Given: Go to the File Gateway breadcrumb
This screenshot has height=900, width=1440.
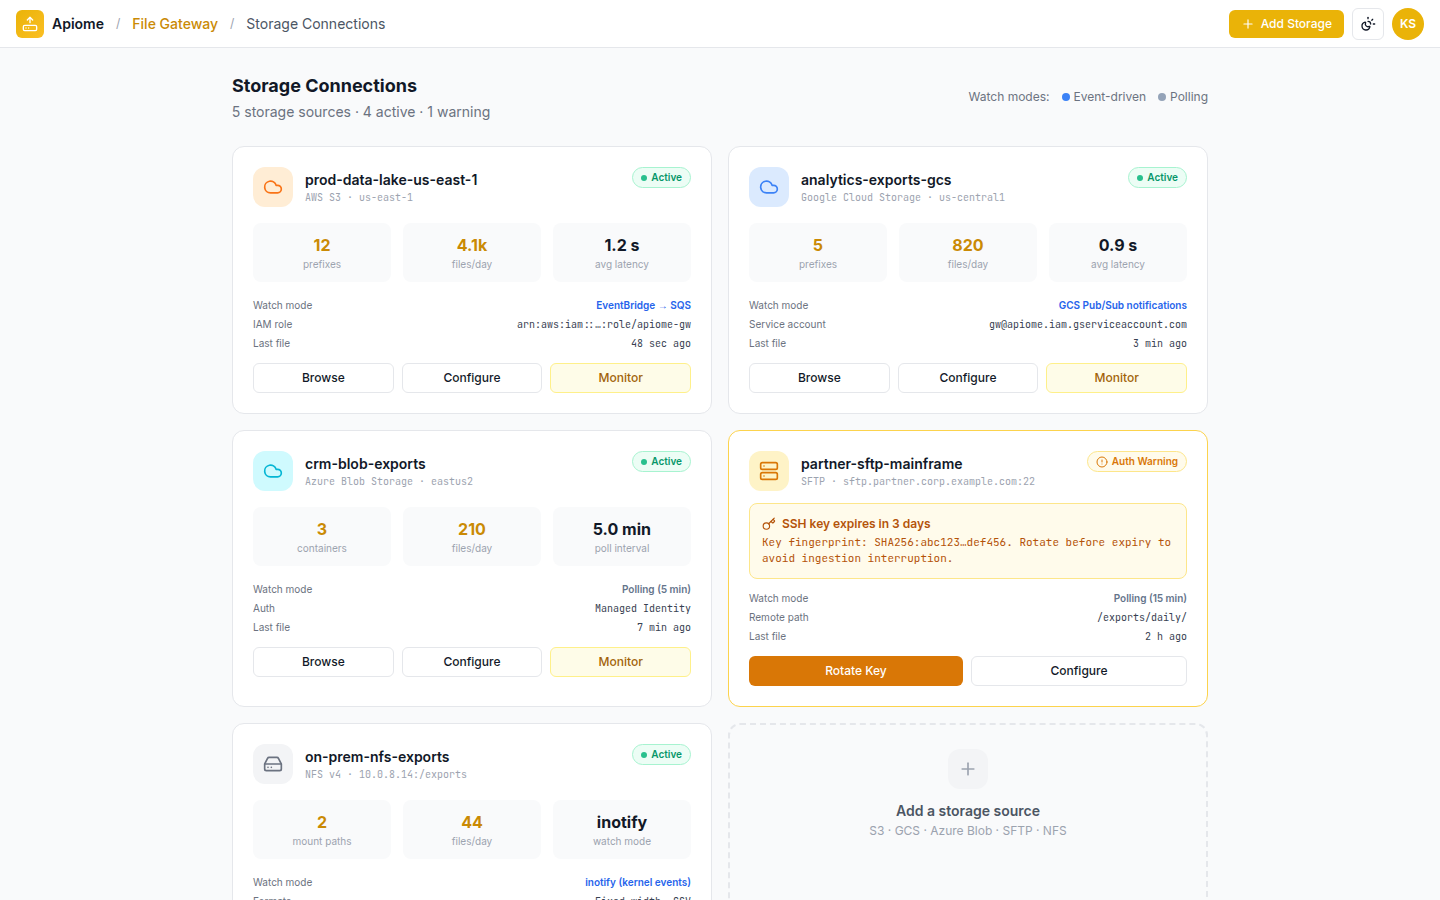Looking at the screenshot, I should coord(175,24).
